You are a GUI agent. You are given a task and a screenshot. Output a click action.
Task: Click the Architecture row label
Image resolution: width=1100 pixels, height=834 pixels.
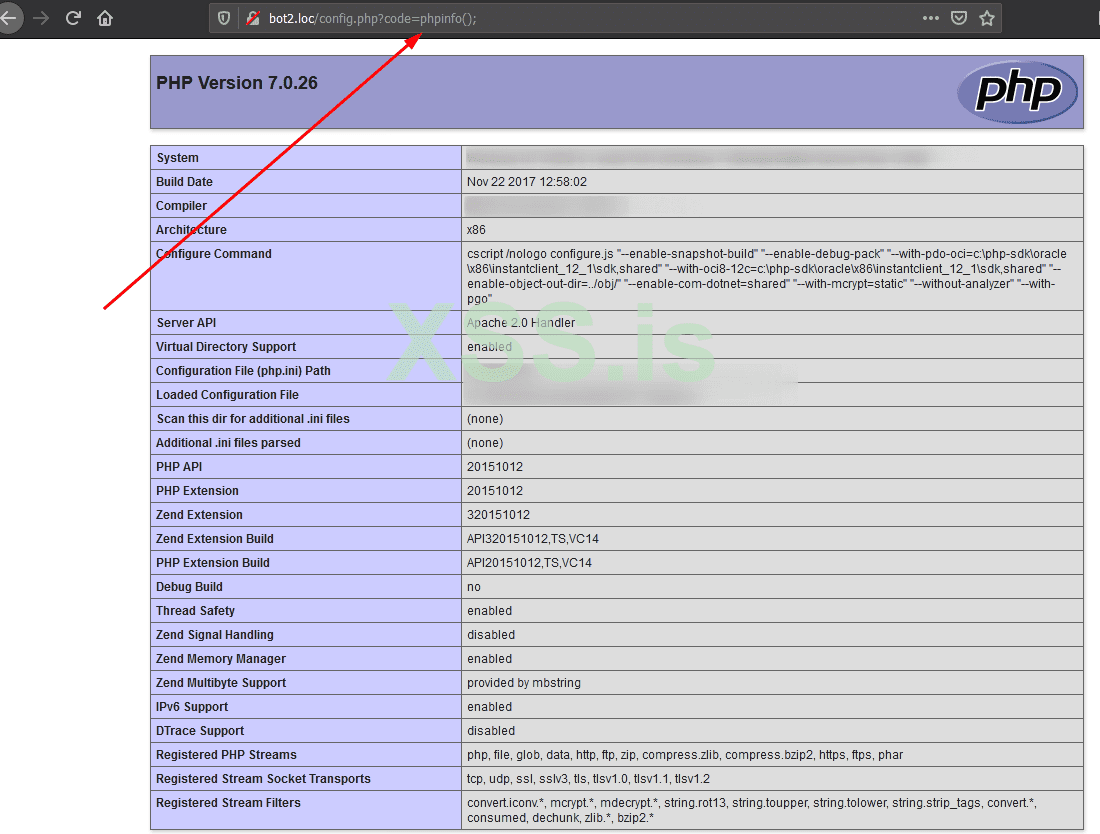point(191,229)
